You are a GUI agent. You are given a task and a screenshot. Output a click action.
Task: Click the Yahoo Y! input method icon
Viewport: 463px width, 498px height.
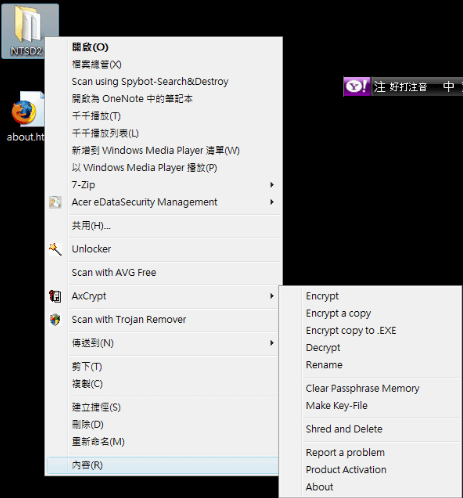(357, 87)
